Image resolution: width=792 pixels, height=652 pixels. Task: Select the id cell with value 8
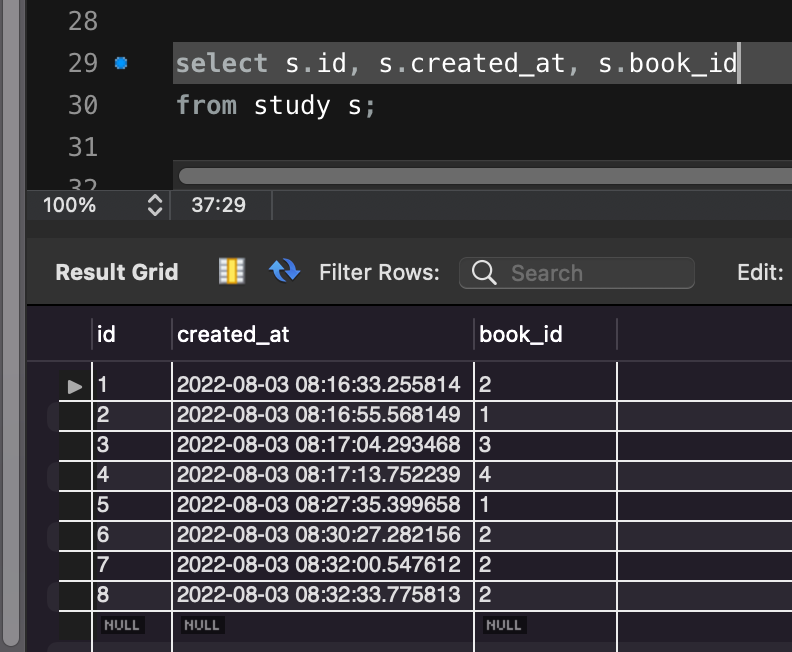132,595
